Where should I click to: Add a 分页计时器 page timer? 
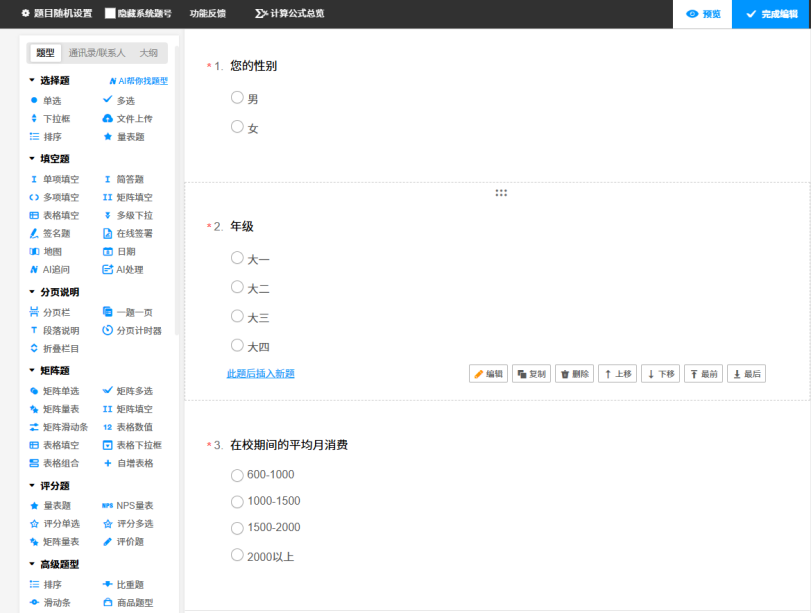click(132, 330)
